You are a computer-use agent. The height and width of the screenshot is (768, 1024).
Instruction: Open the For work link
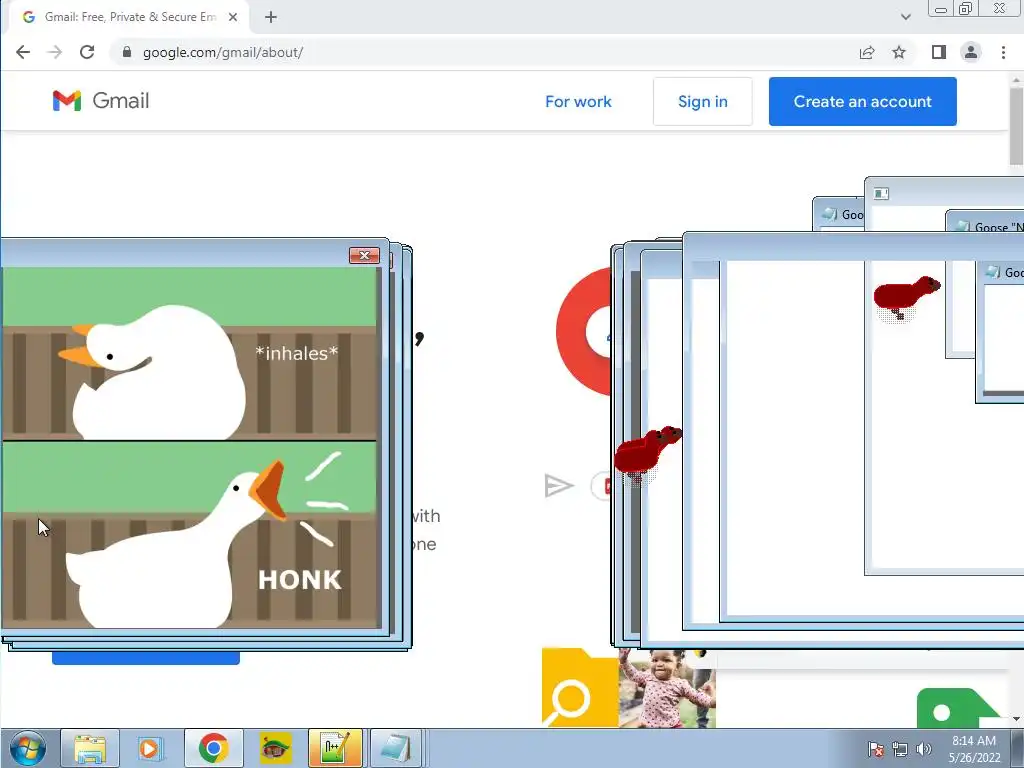click(x=578, y=102)
